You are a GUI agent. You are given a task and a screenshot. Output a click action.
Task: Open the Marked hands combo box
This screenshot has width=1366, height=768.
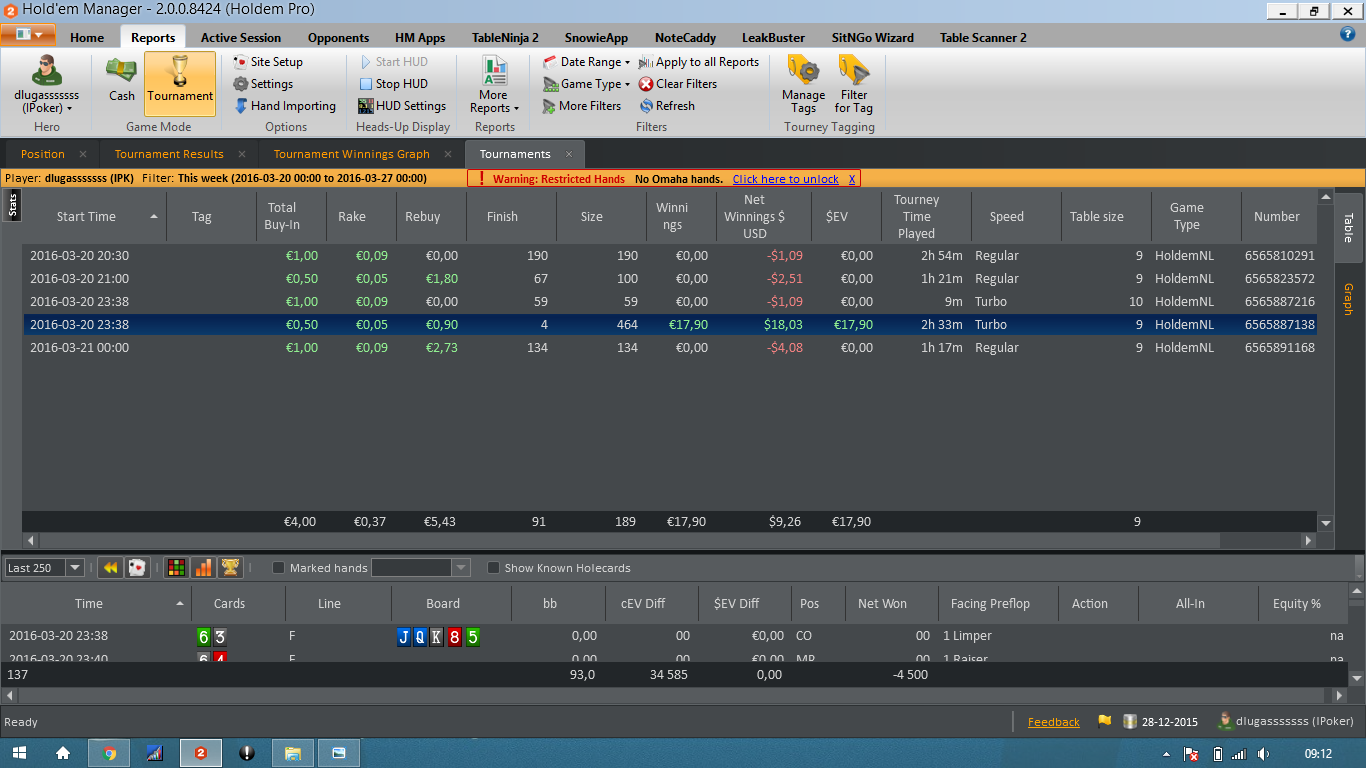(421, 568)
